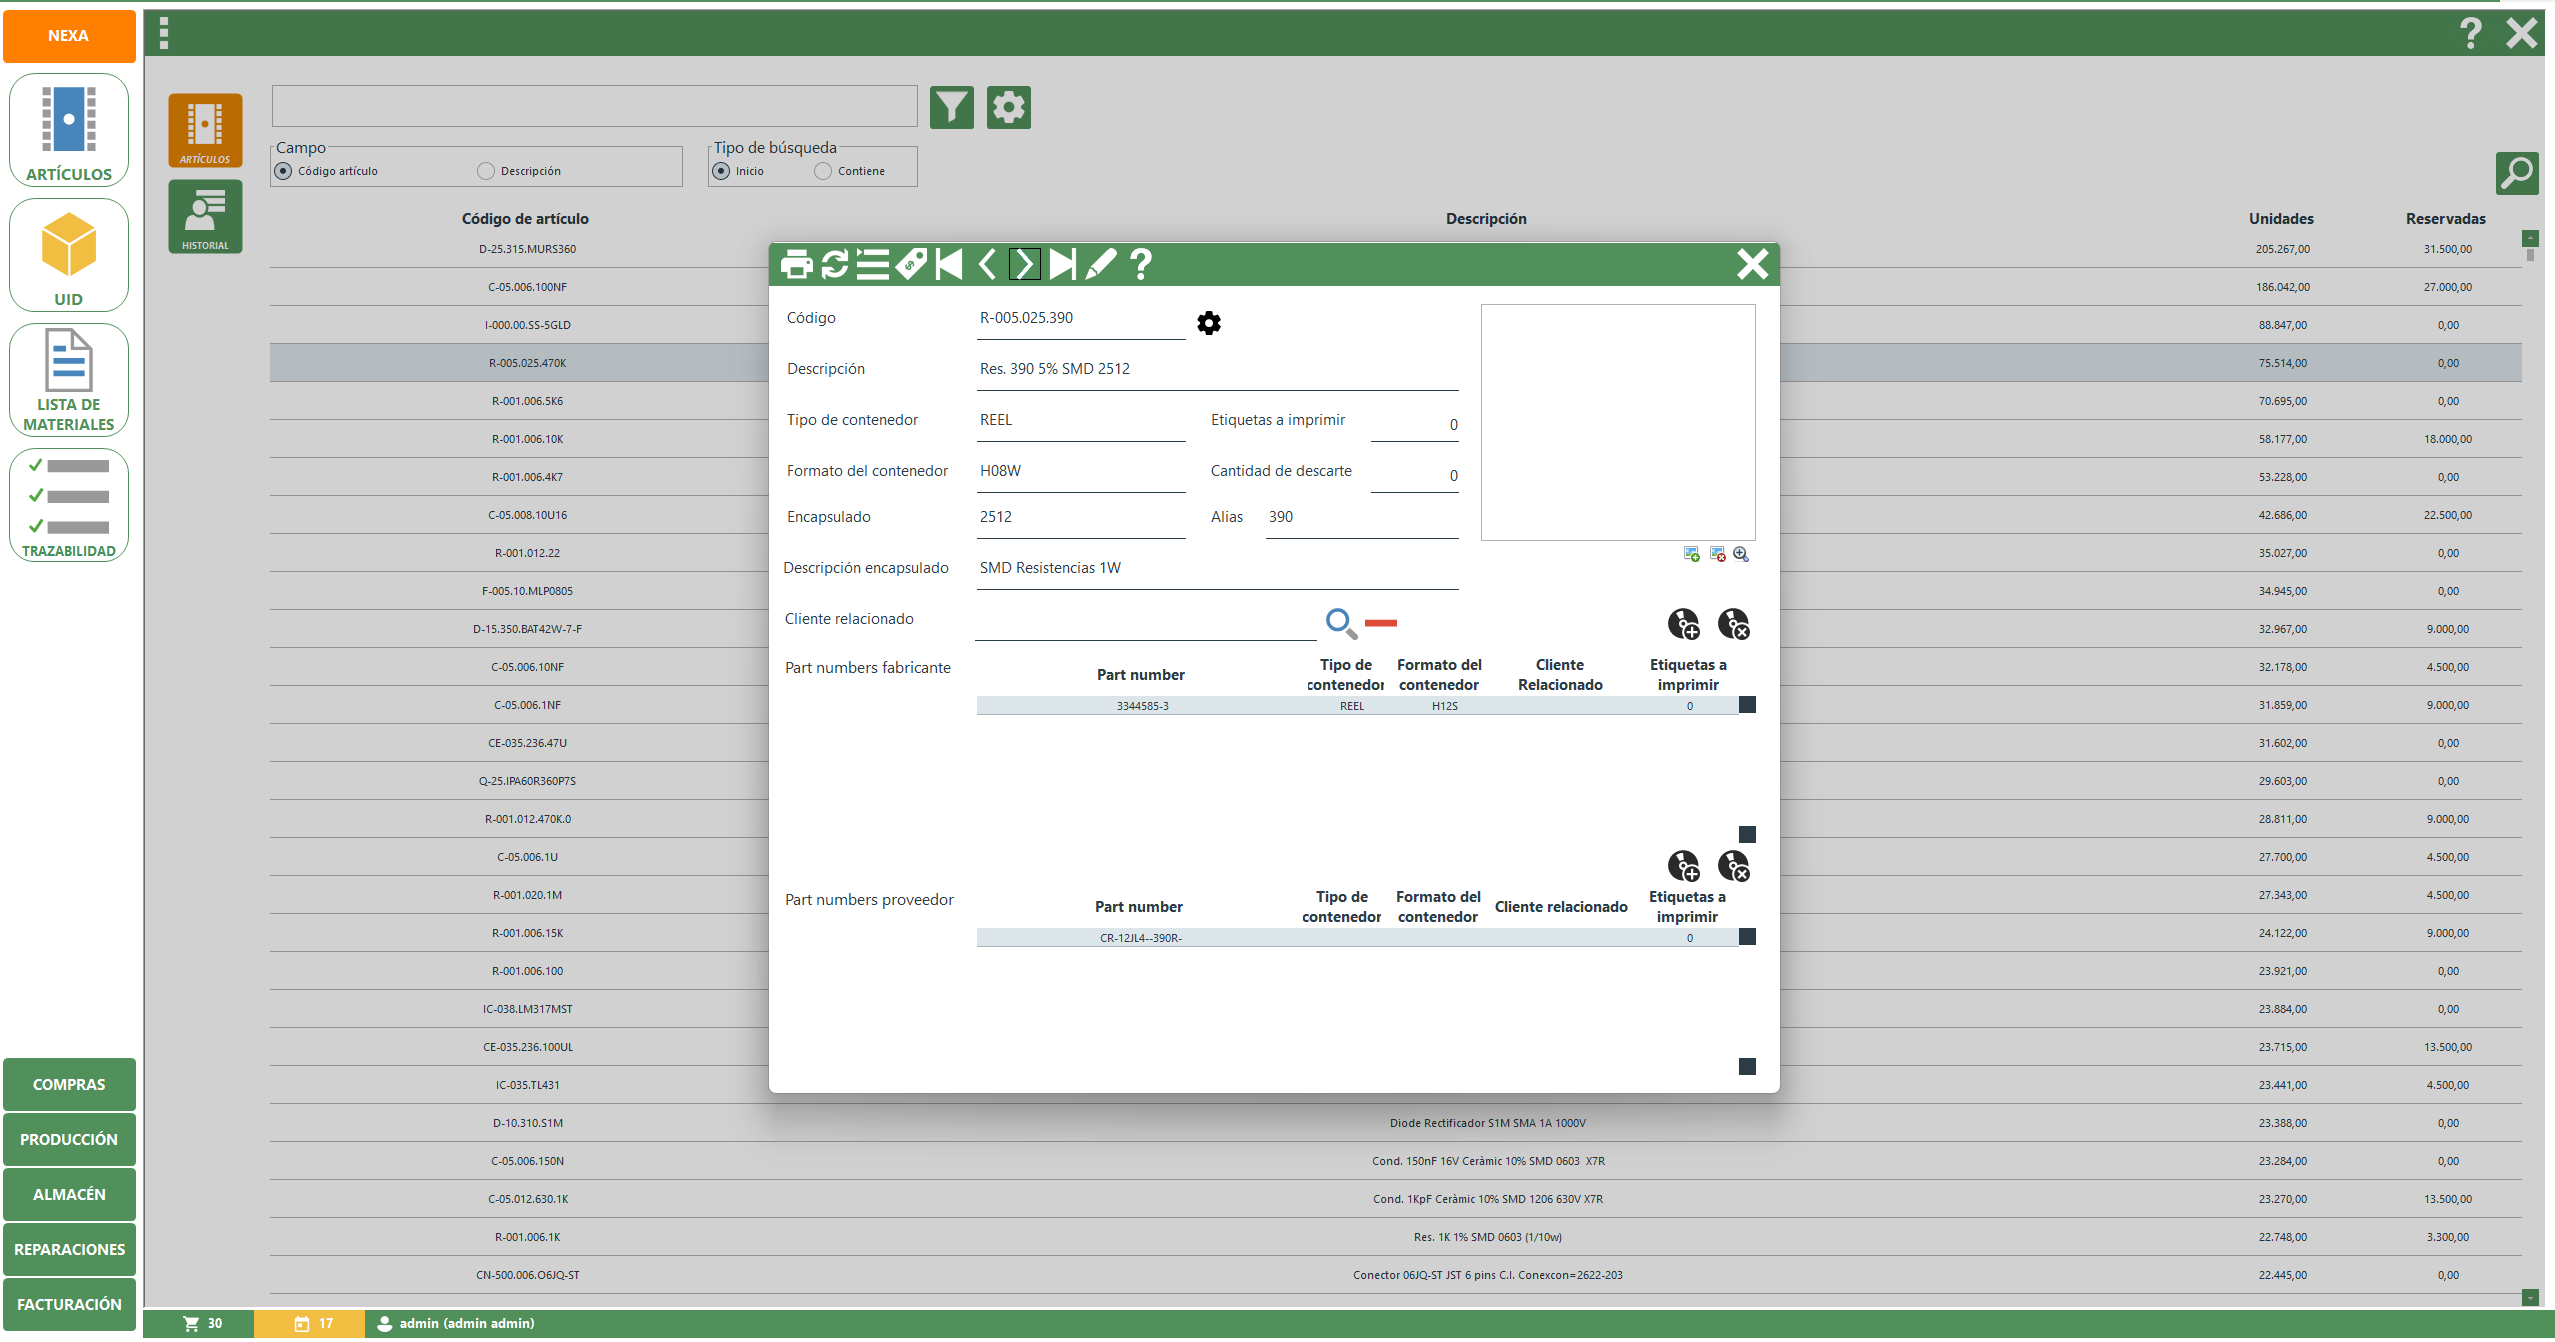Click the print icon in dialog toolbar
The height and width of the screenshot is (1342, 2555).
coord(796,264)
